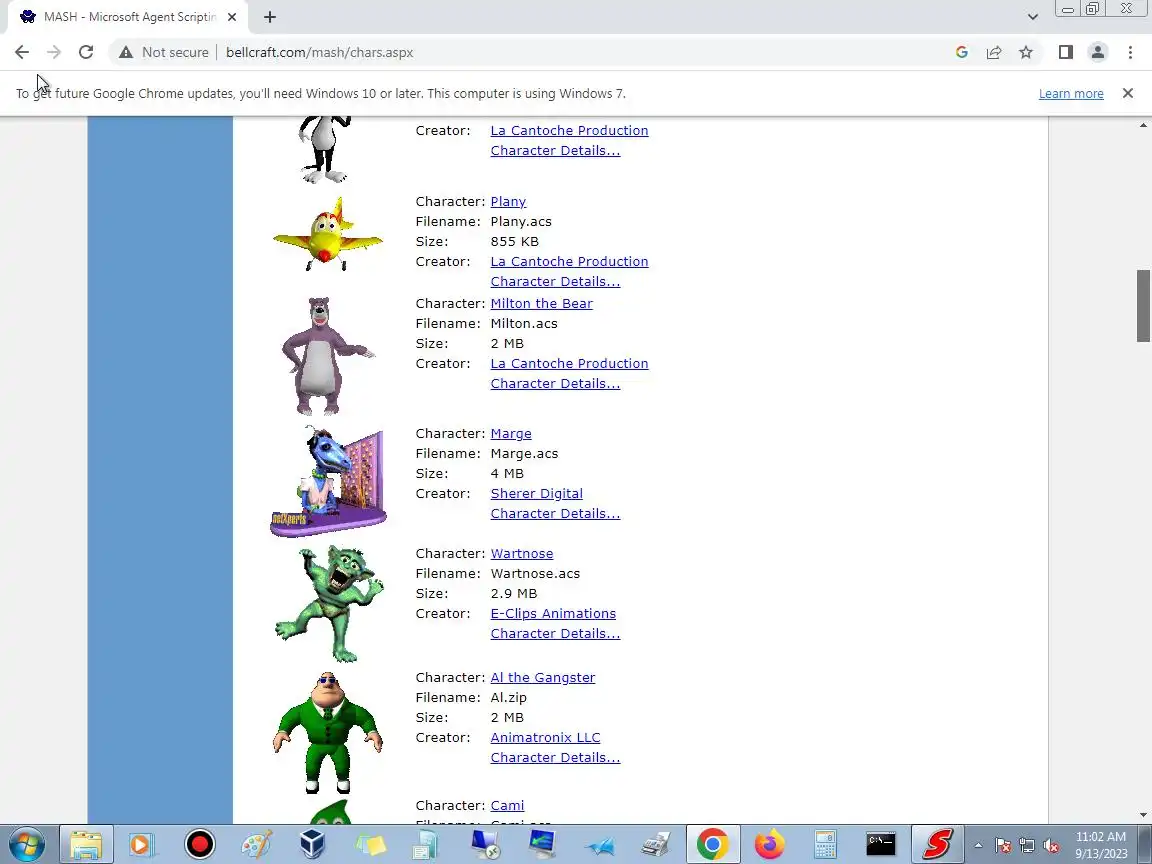Share this page via the share icon
Viewport: 1152px width, 864px height.
[994, 52]
